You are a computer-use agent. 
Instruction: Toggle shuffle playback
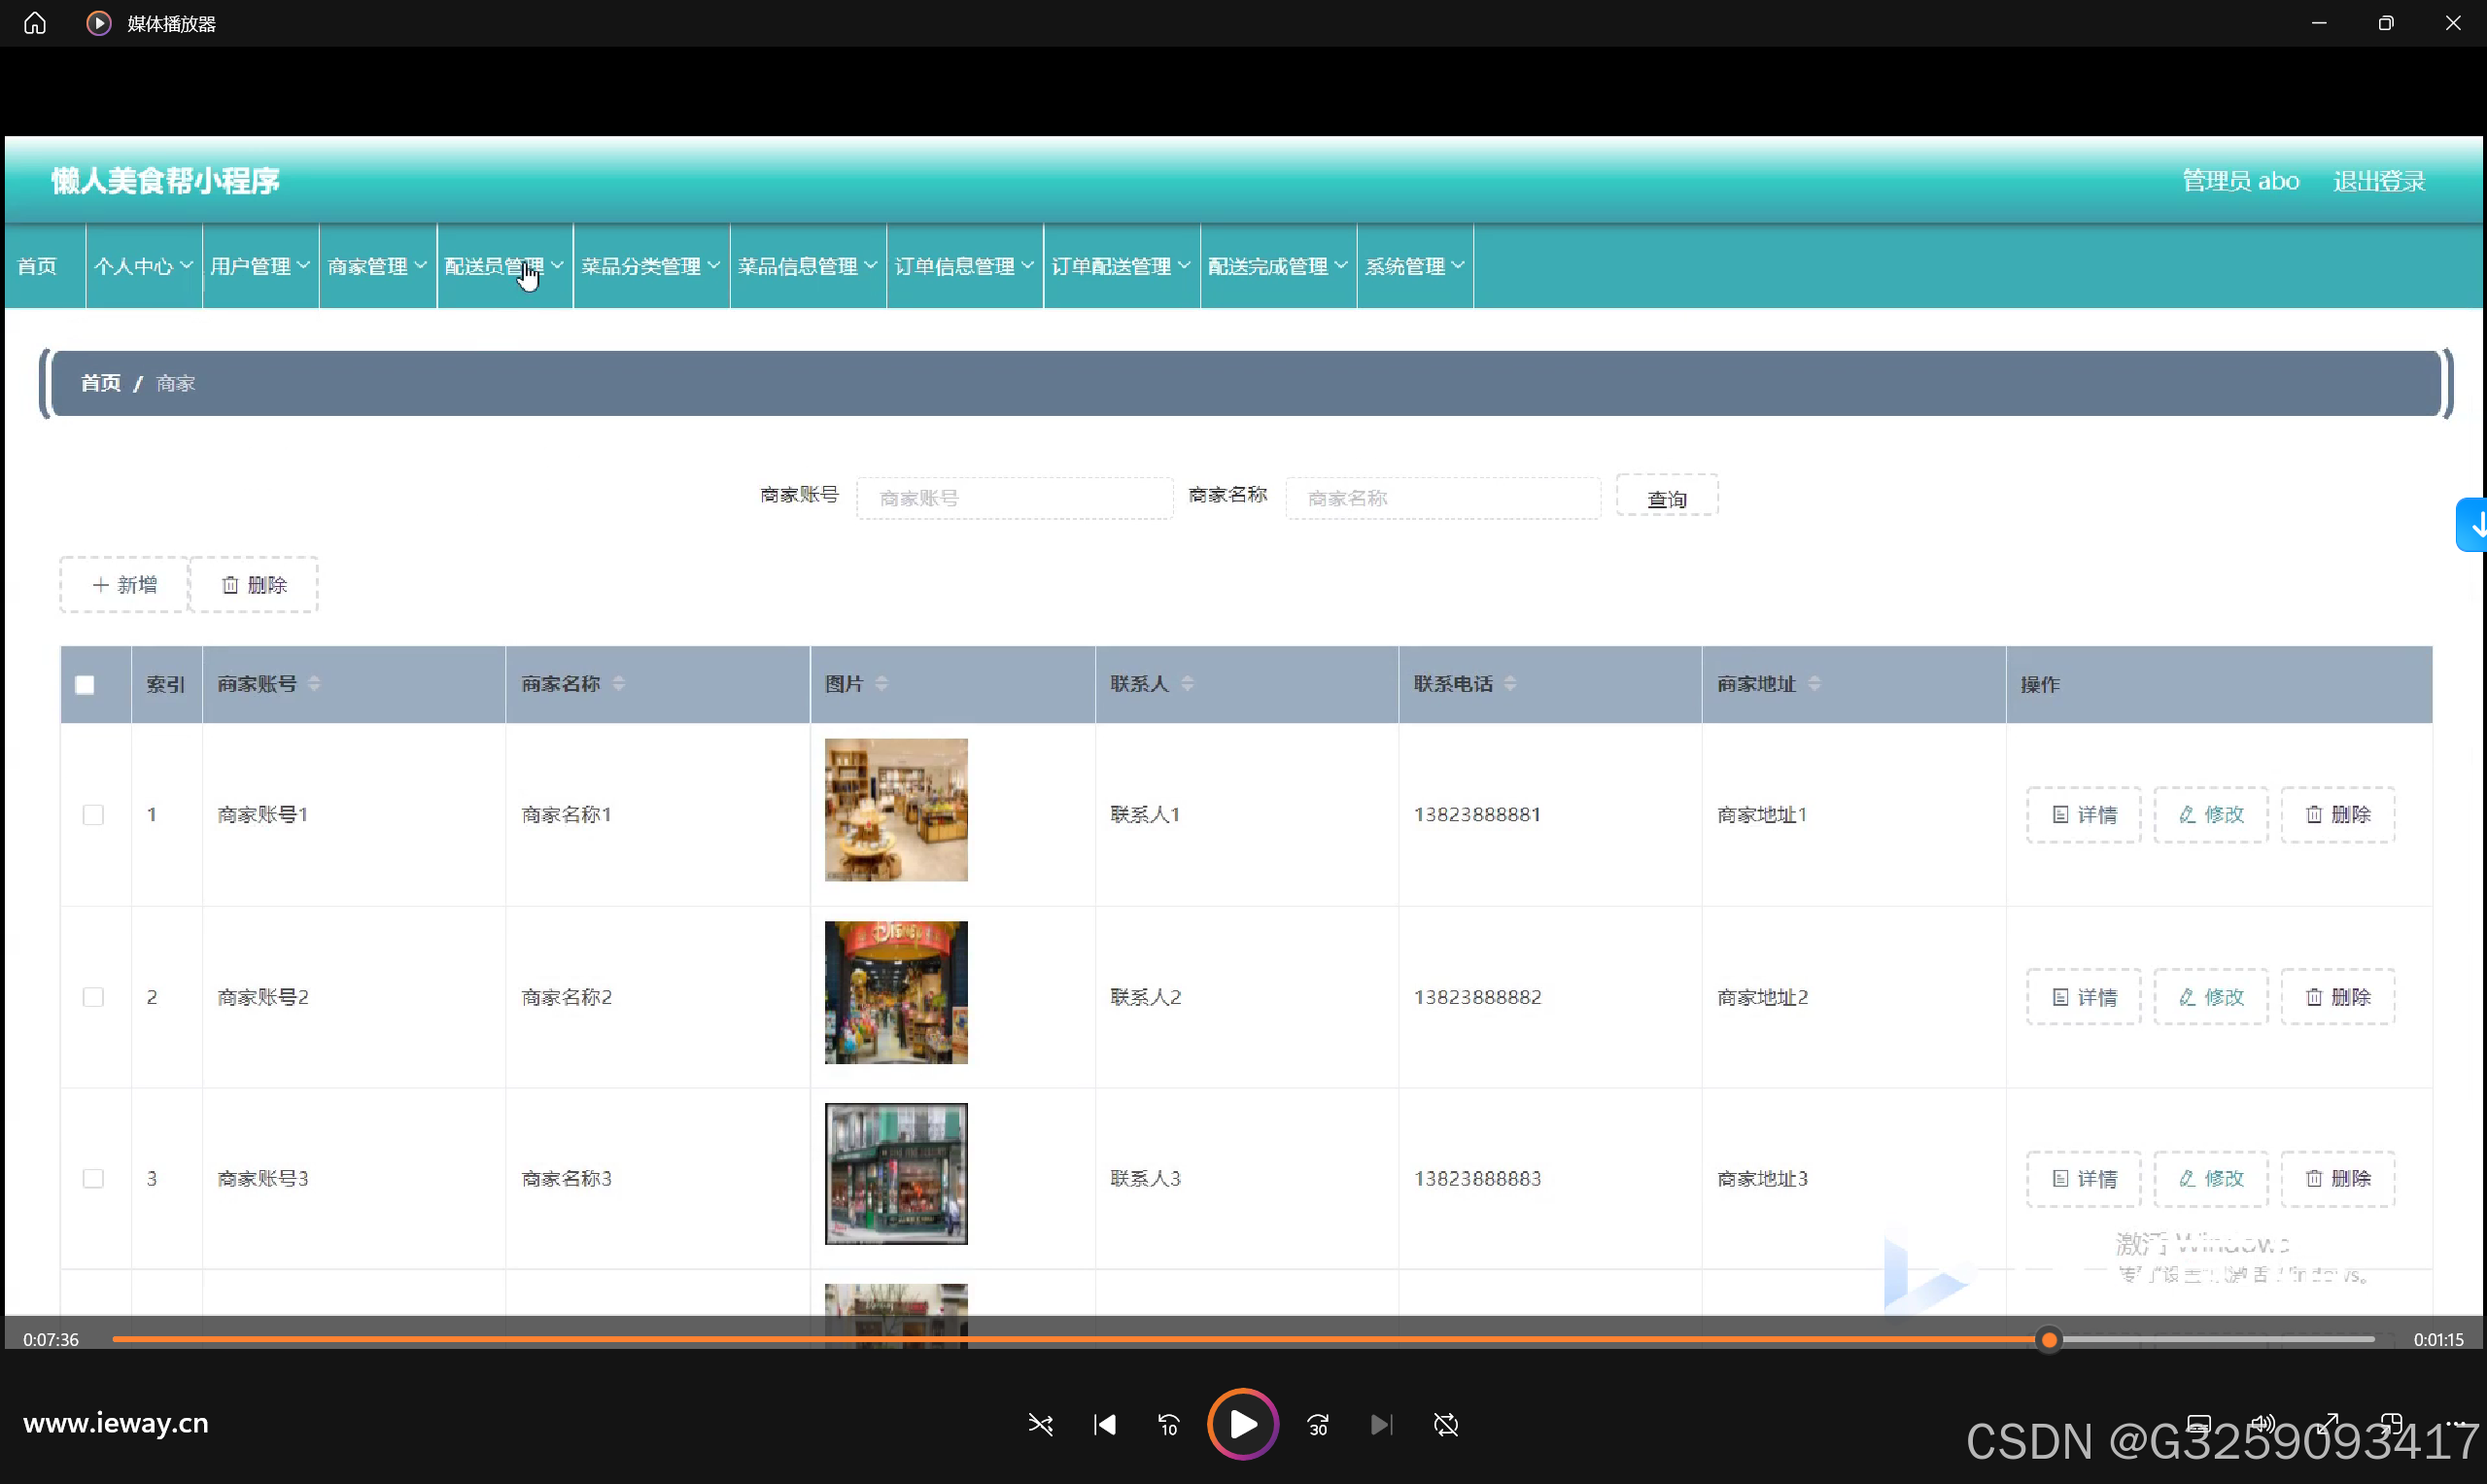click(1040, 1424)
